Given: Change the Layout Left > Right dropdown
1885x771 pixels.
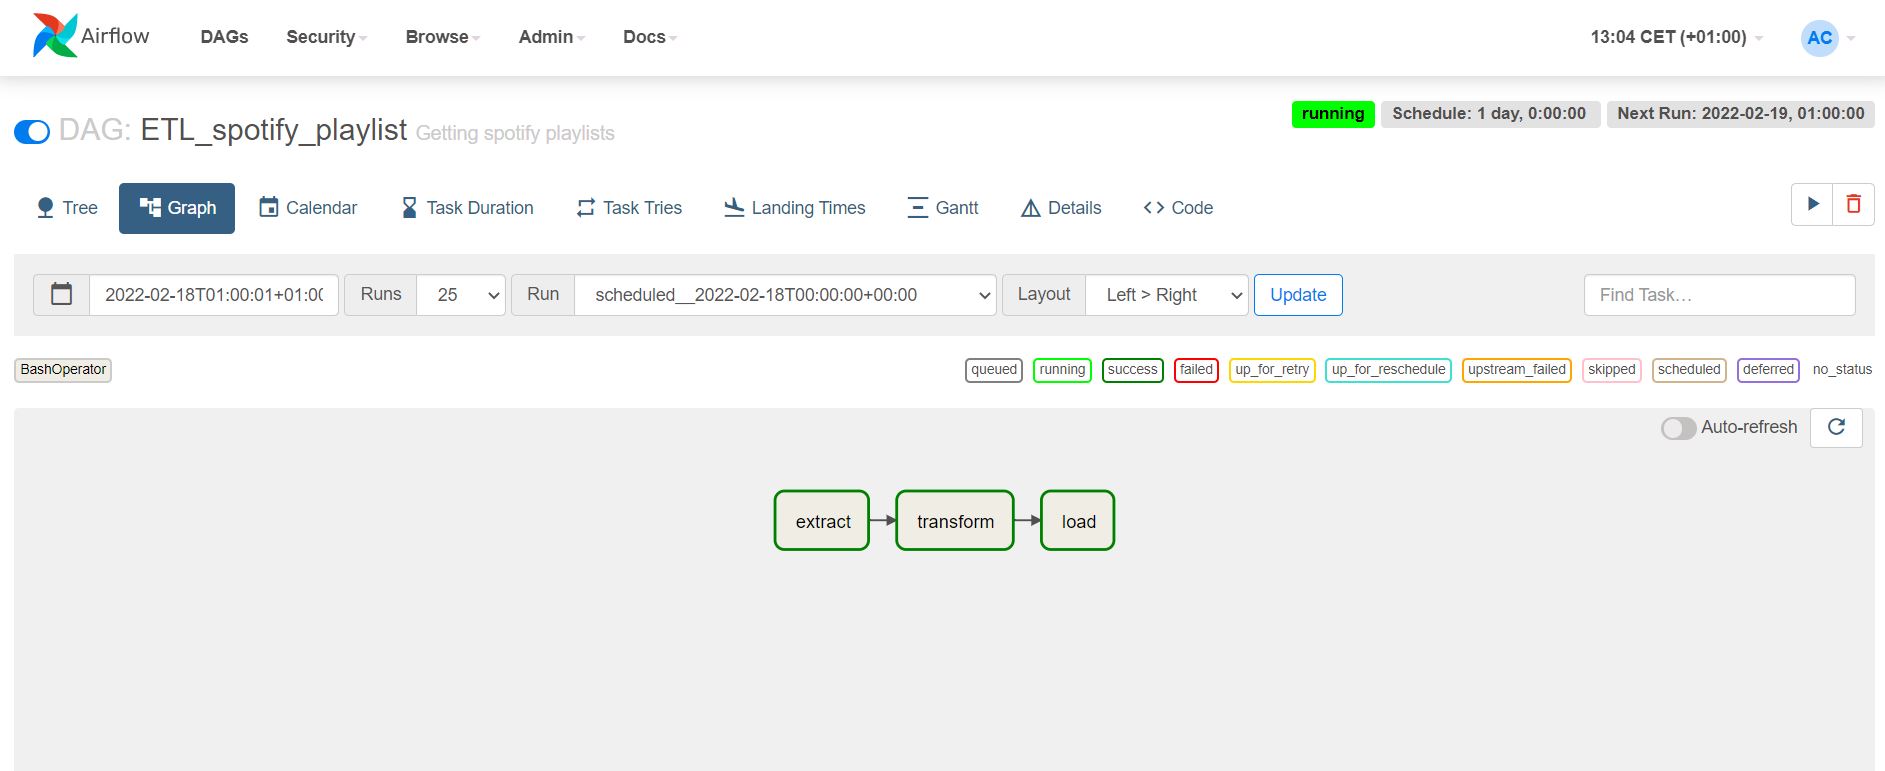Looking at the screenshot, I should (1167, 295).
